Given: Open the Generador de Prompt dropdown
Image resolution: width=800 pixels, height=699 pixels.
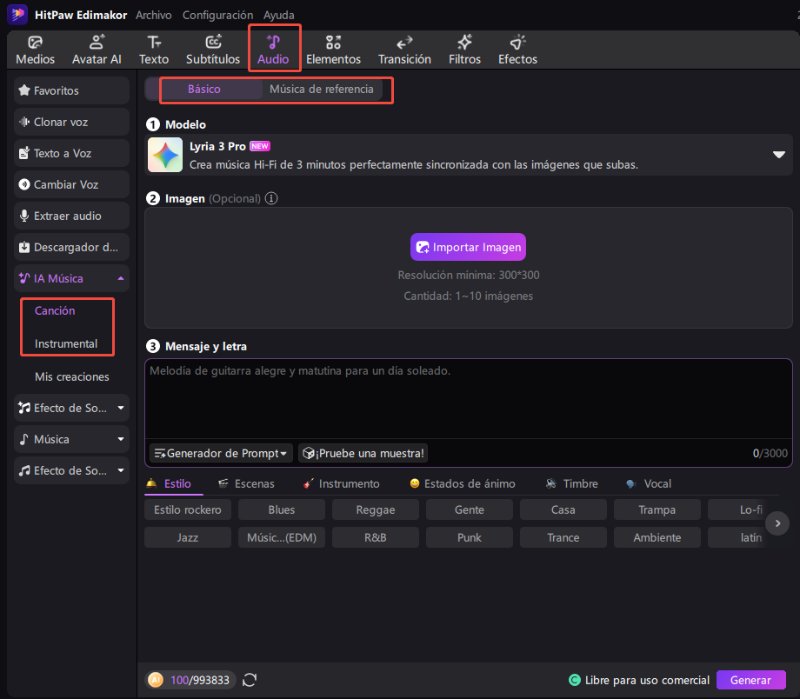Looking at the screenshot, I should (x=221, y=453).
